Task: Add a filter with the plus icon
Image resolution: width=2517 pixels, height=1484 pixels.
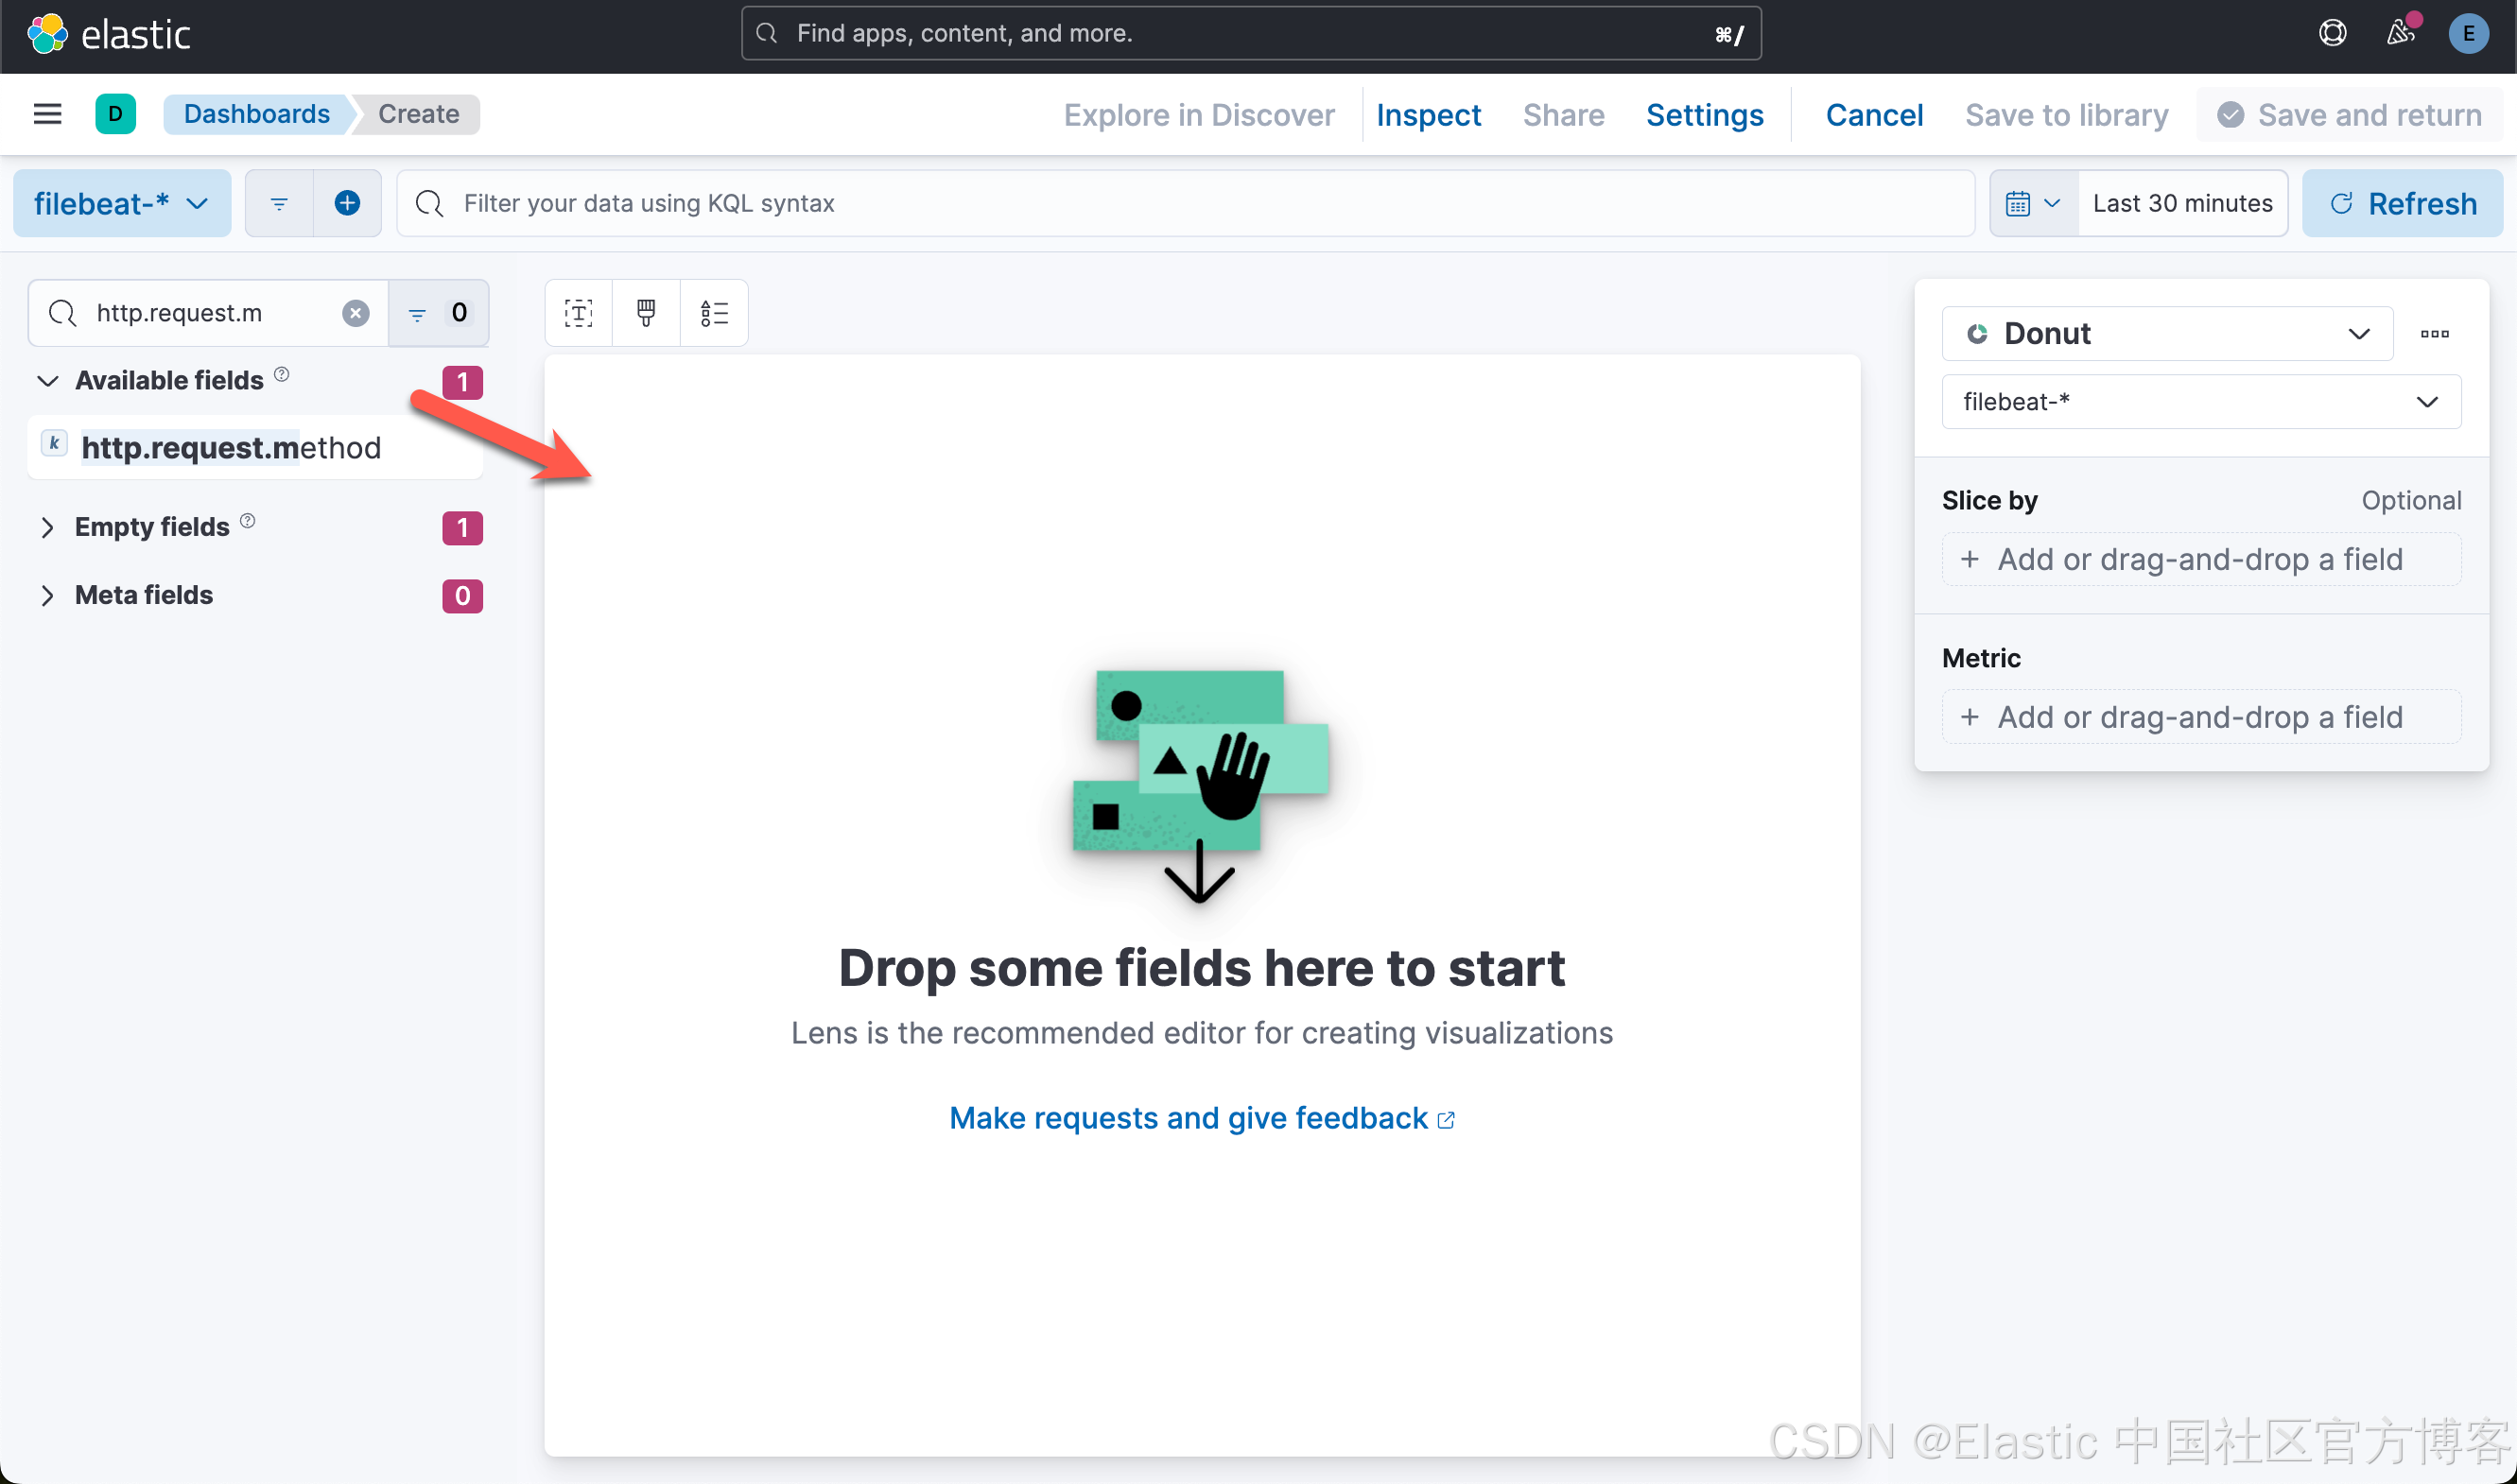Action: pos(347,203)
